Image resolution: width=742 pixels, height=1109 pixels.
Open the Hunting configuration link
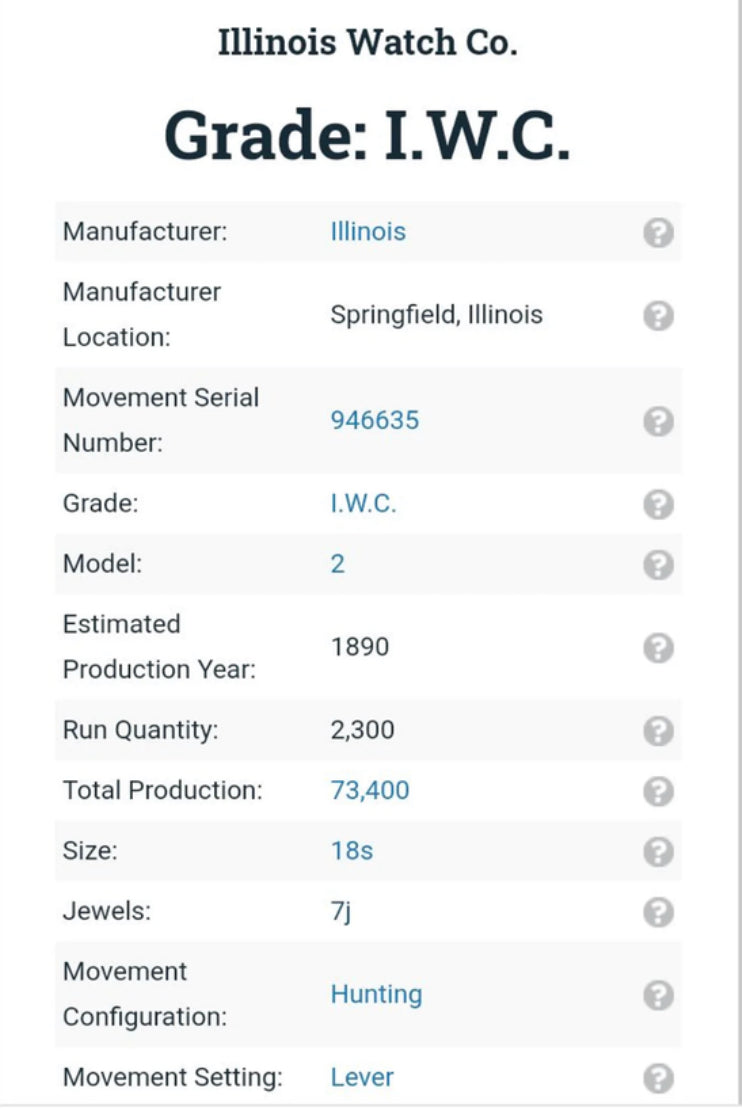376,995
